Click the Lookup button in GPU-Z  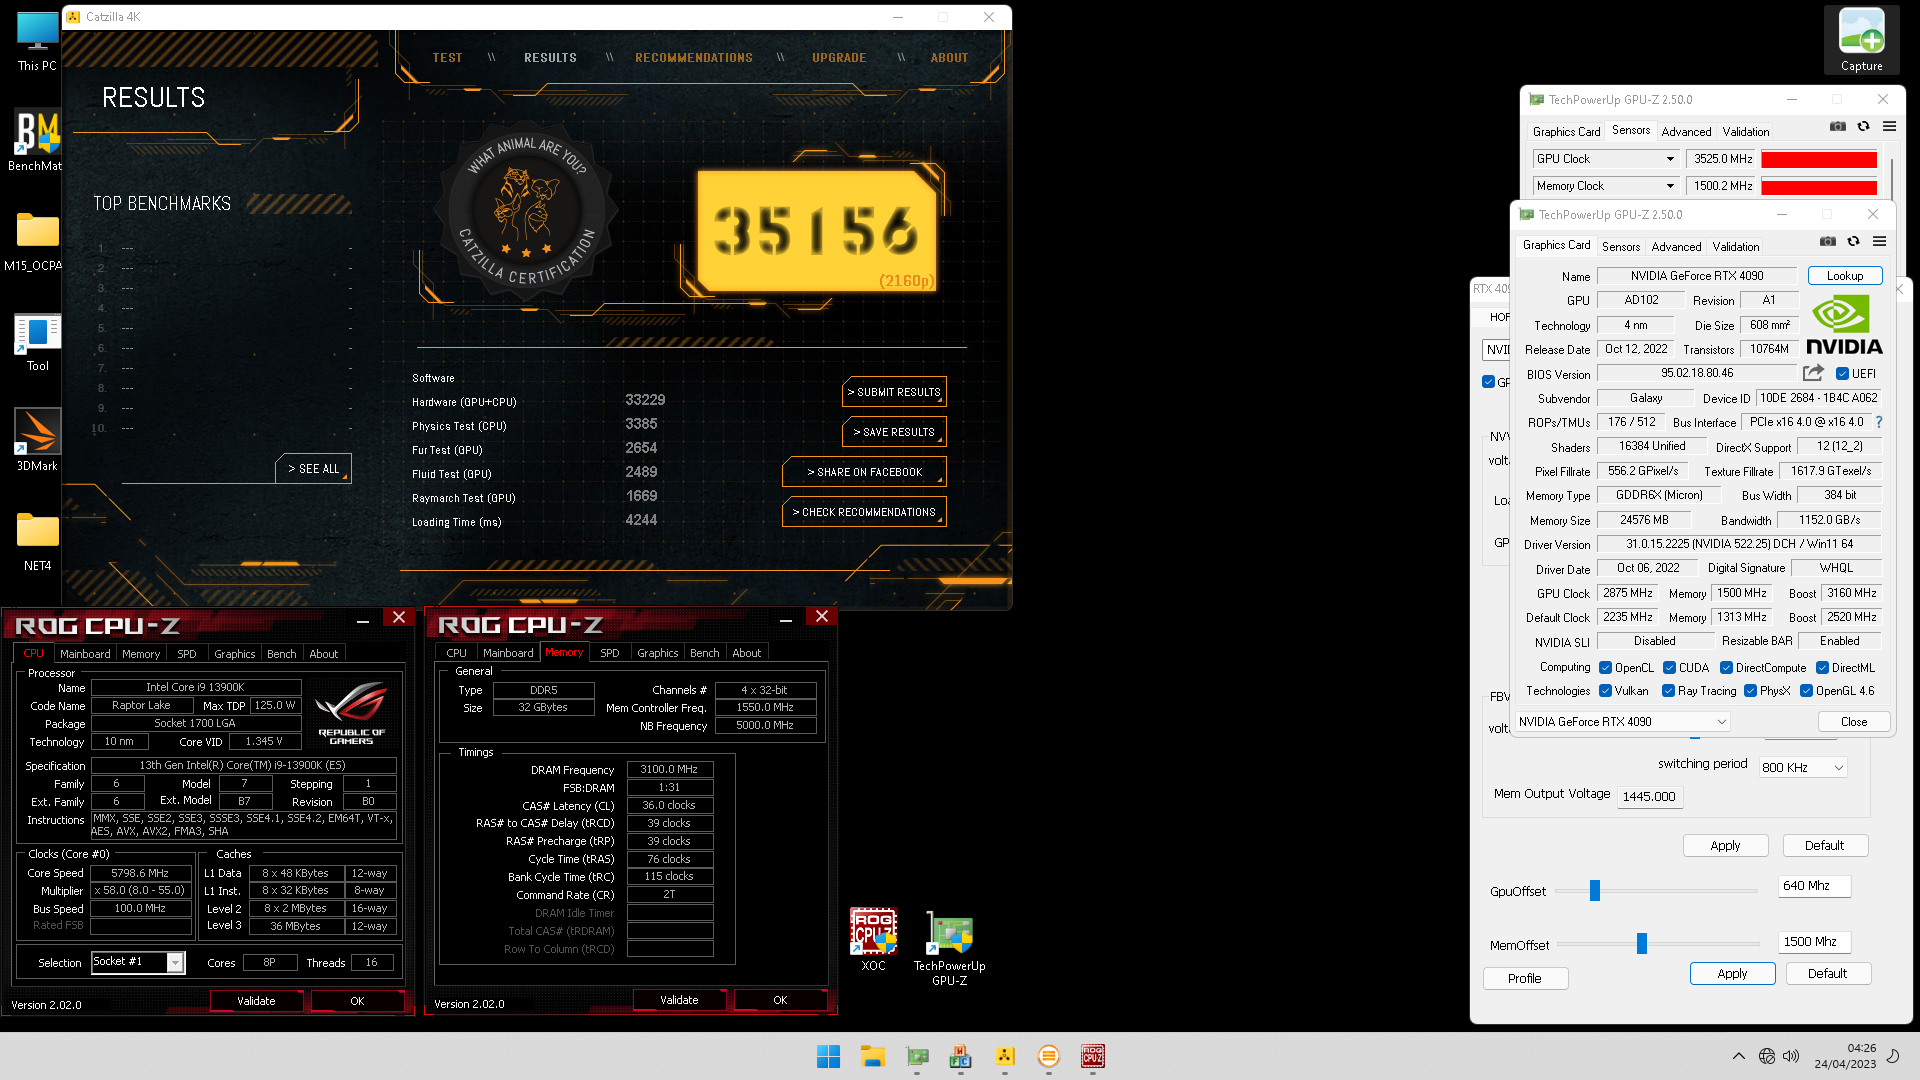[1844, 276]
